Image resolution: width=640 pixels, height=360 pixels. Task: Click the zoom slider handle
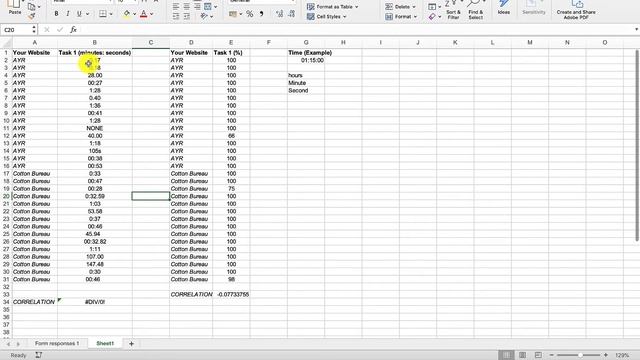pos(580,355)
